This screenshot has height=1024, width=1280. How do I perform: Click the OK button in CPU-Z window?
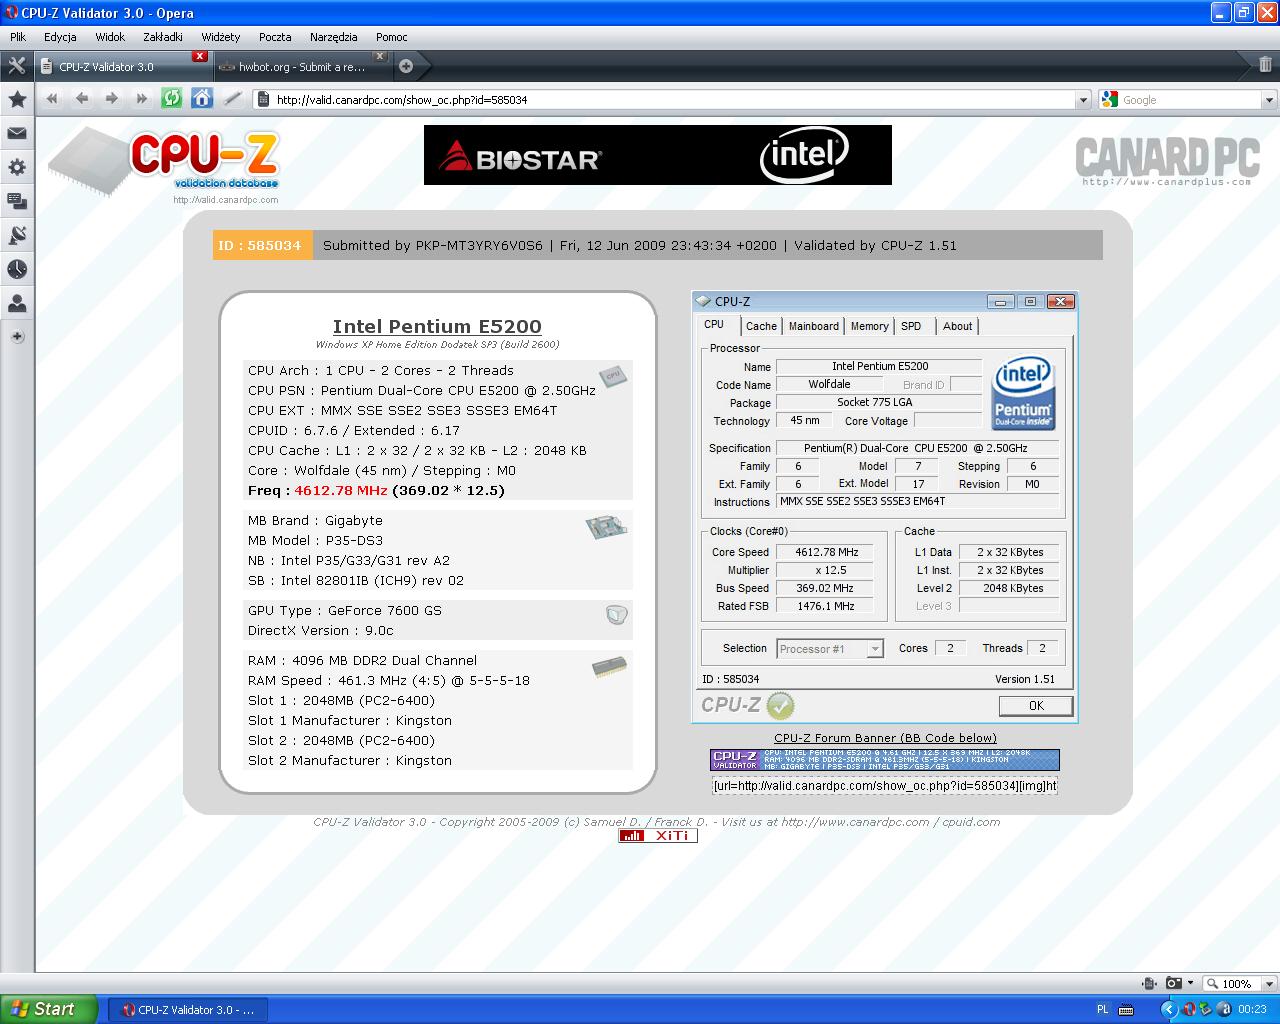pyautogui.click(x=1036, y=705)
